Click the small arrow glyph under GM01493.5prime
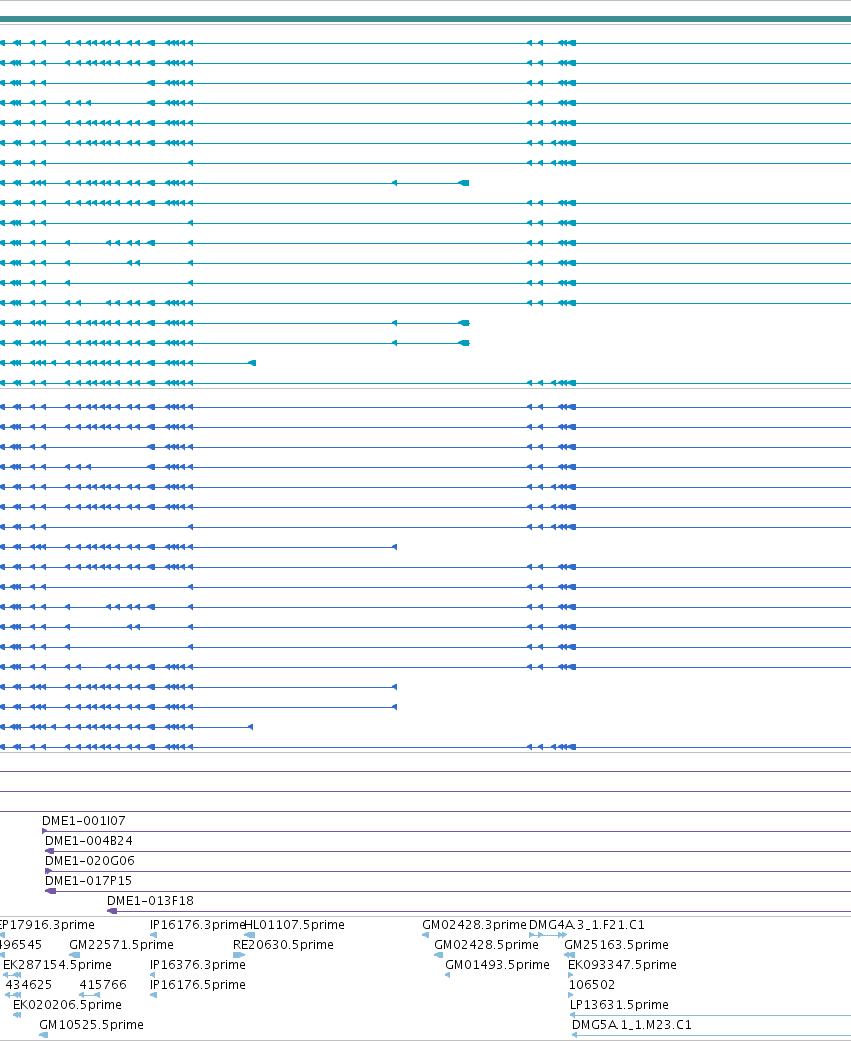851x1041 pixels. click(x=447, y=975)
